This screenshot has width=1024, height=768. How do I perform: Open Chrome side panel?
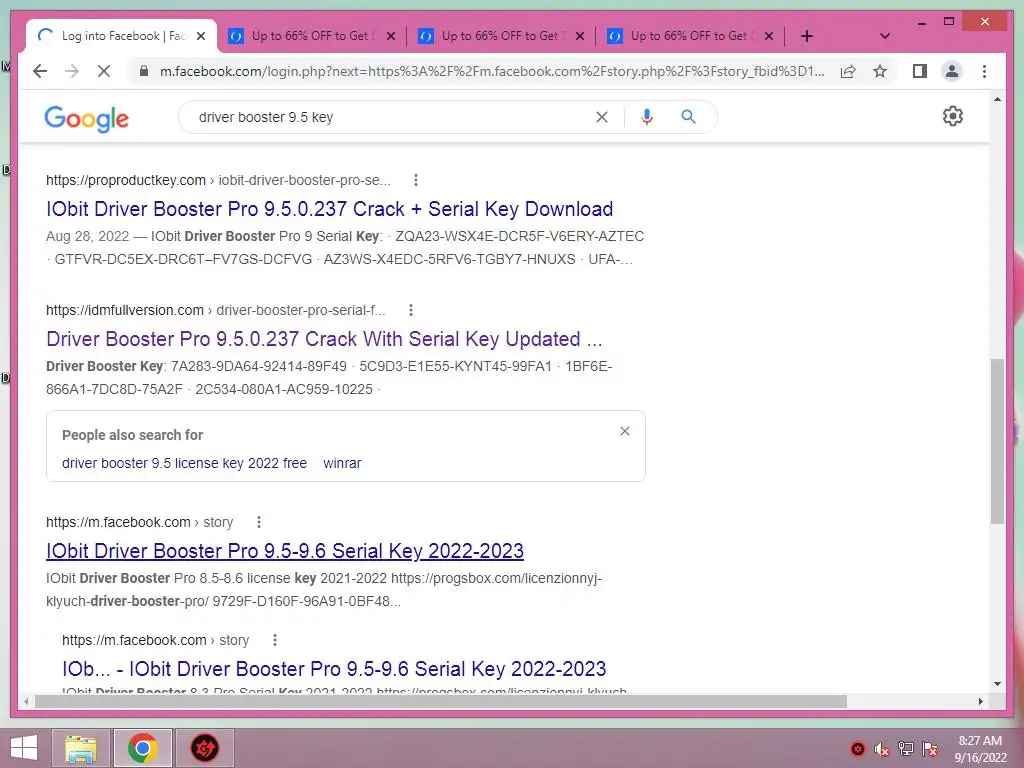pyautogui.click(x=920, y=71)
